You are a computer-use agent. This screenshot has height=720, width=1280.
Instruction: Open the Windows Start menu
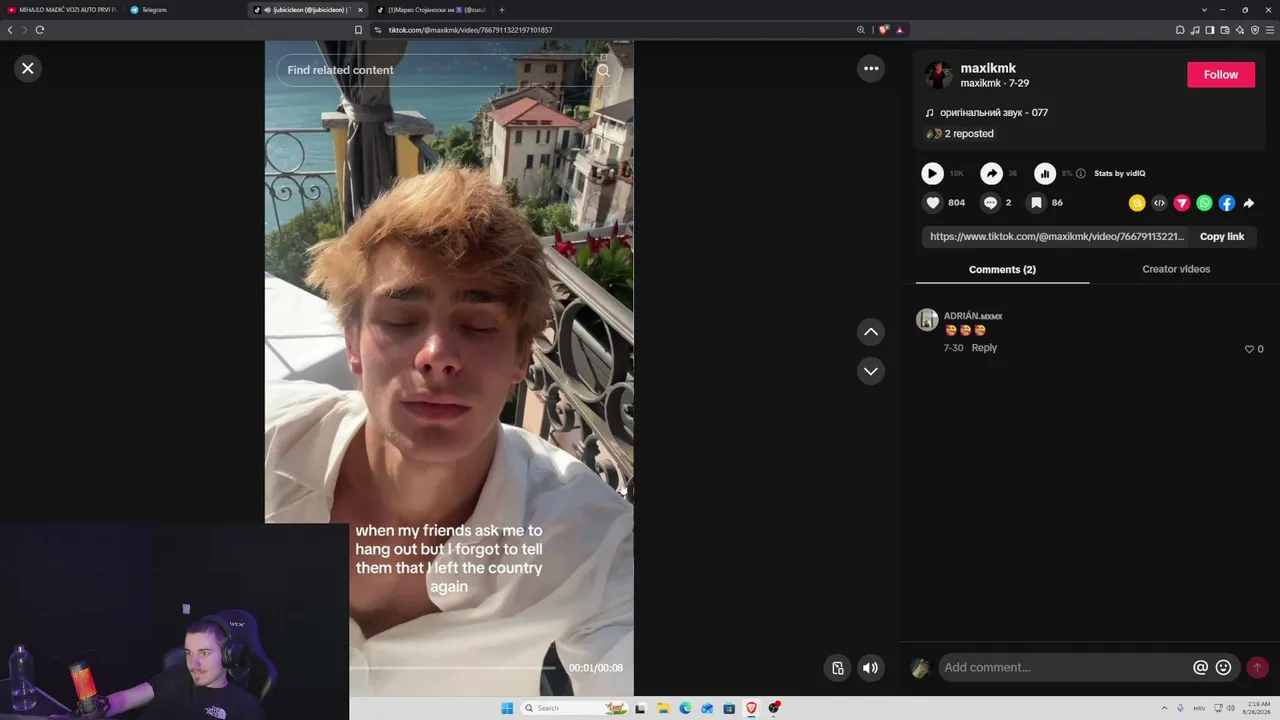(507, 708)
